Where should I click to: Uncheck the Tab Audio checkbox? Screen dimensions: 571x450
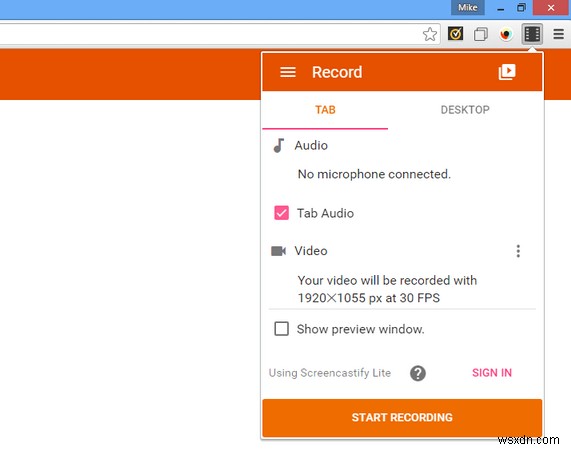point(281,213)
